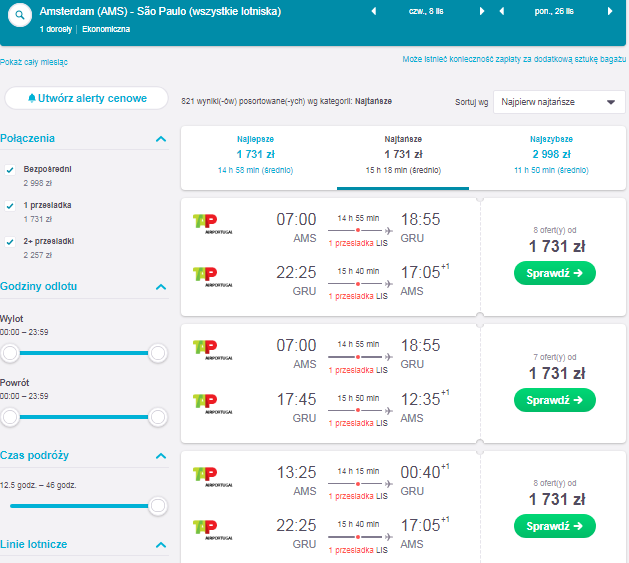The width and height of the screenshot is (629, 563).
Task: Collapse the Linie lotnicze section
Action: click(x=161, y=545)
